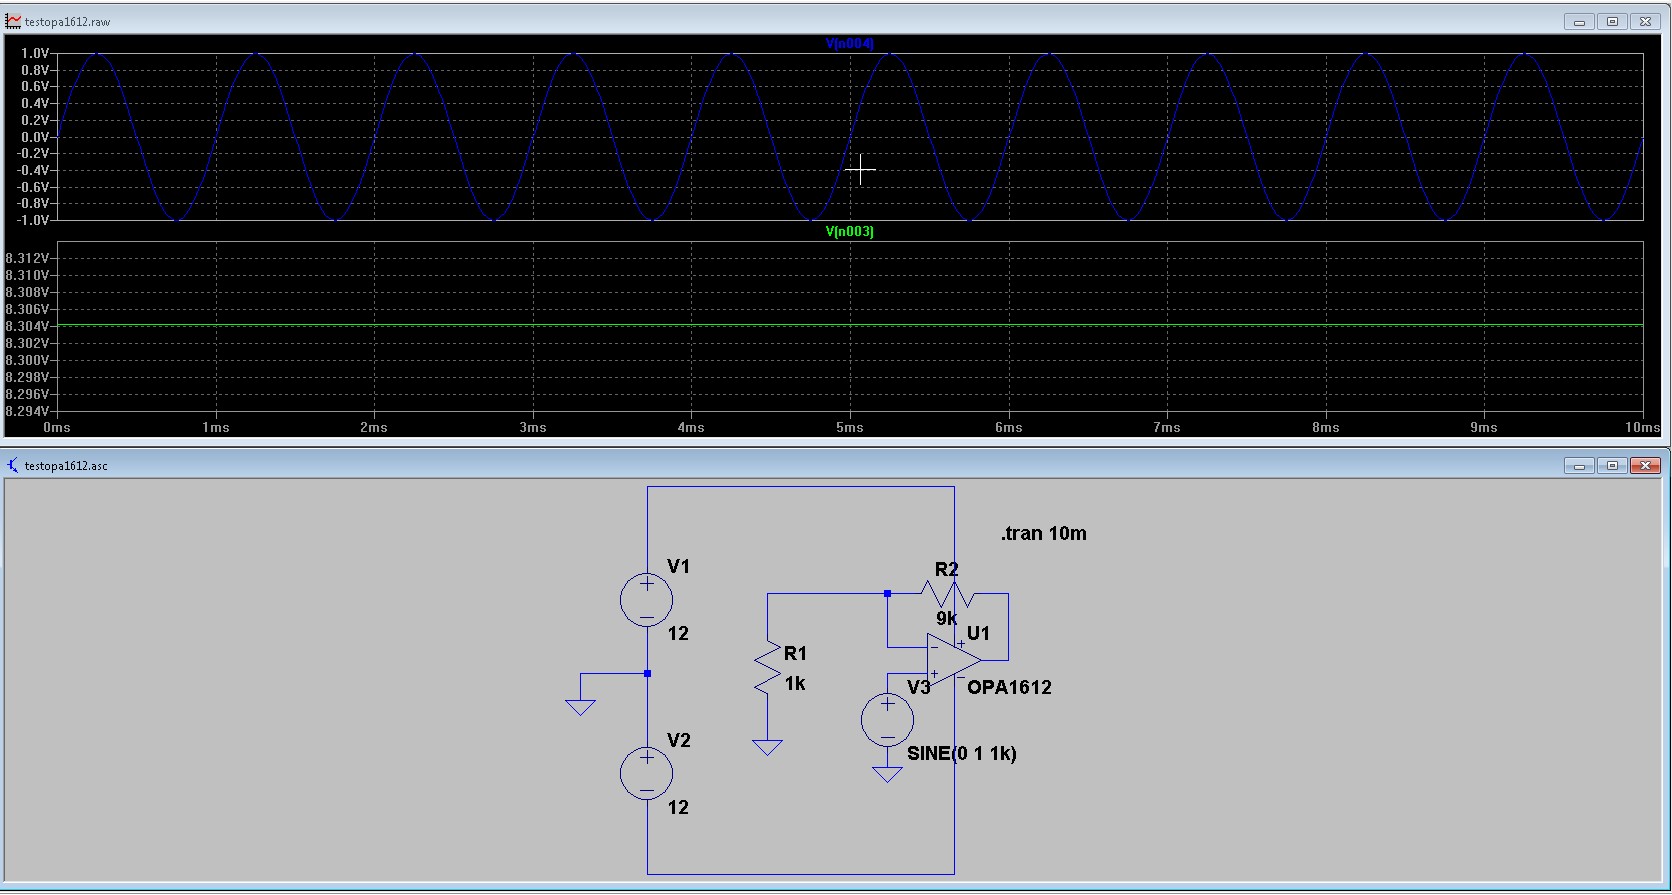Maximize the testopa1612.raw waveform window
Screen dimensions: 1672x895
click(x=1613, y=21)
